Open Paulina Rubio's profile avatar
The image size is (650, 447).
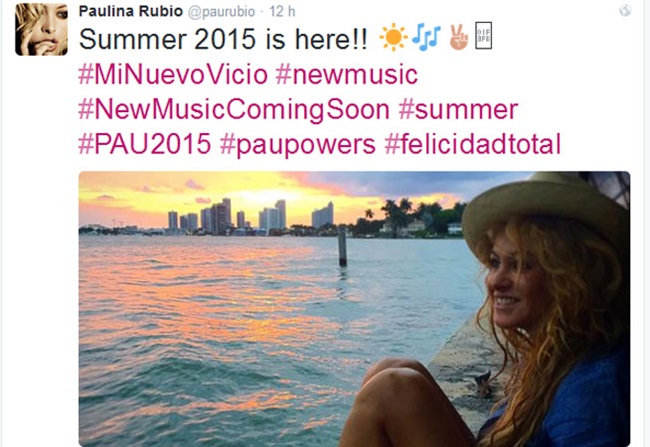pyautogui.click(x=41, y=29)
